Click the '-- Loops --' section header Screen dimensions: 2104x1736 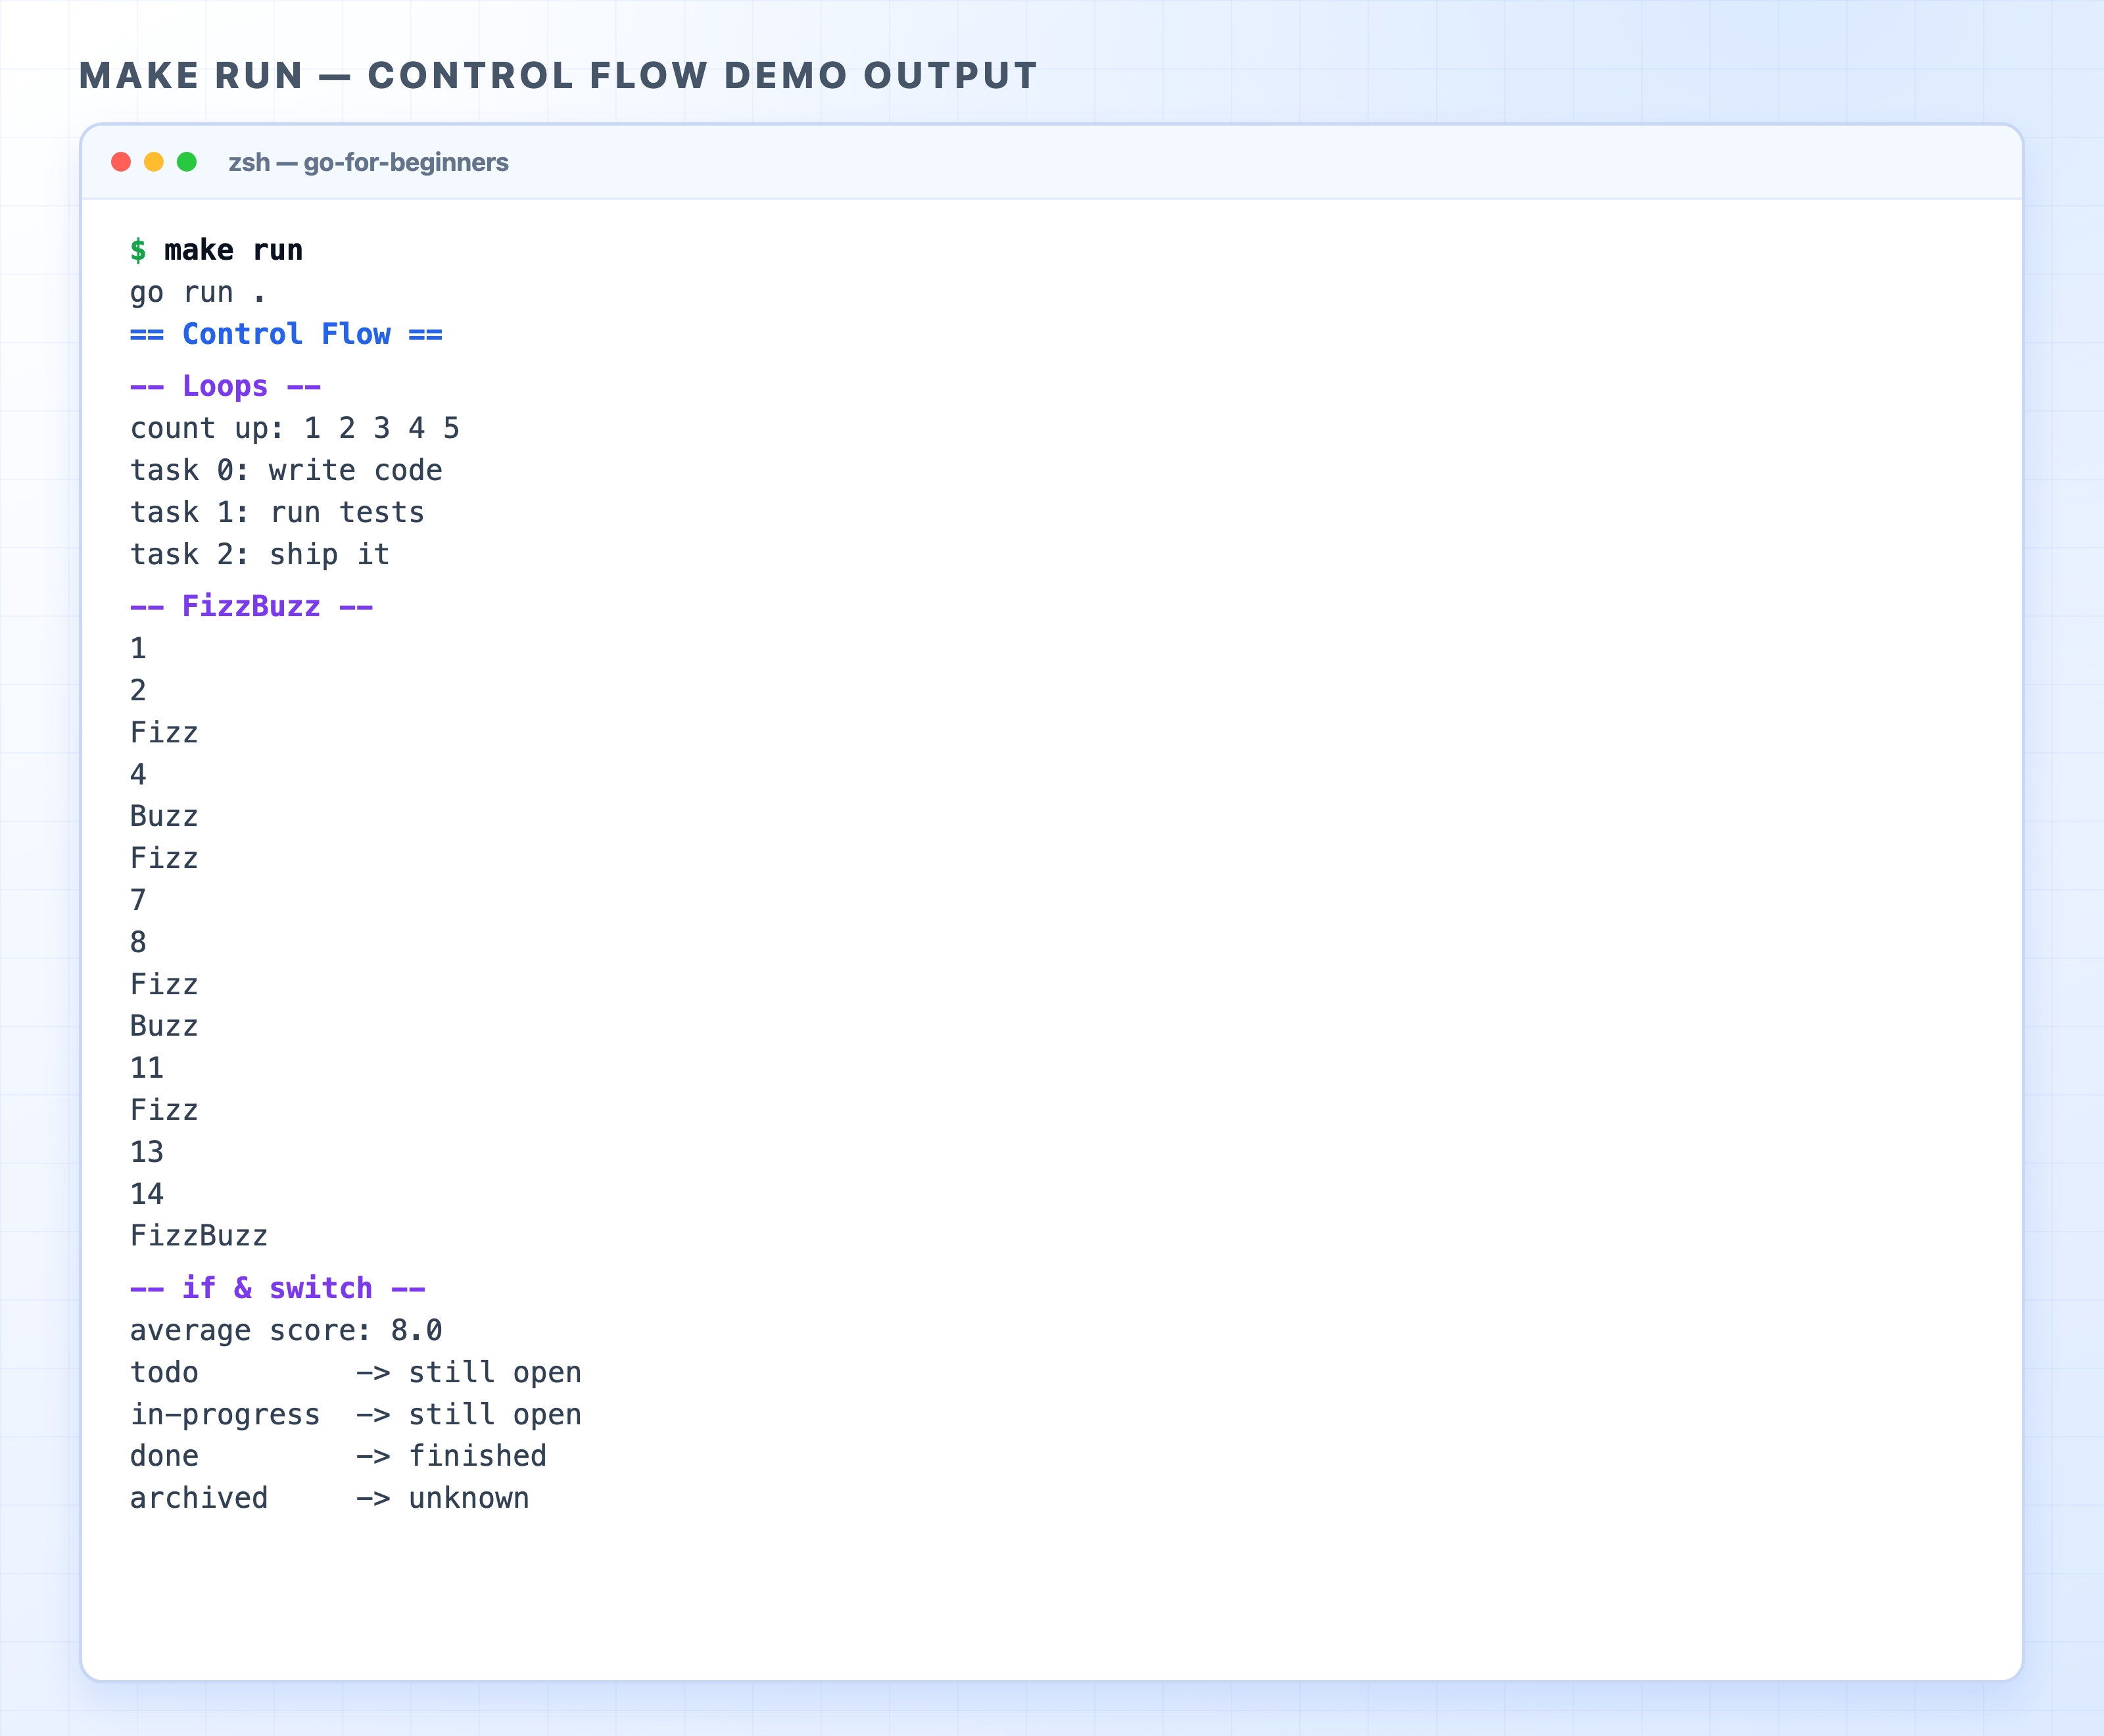tap(225, 386)
